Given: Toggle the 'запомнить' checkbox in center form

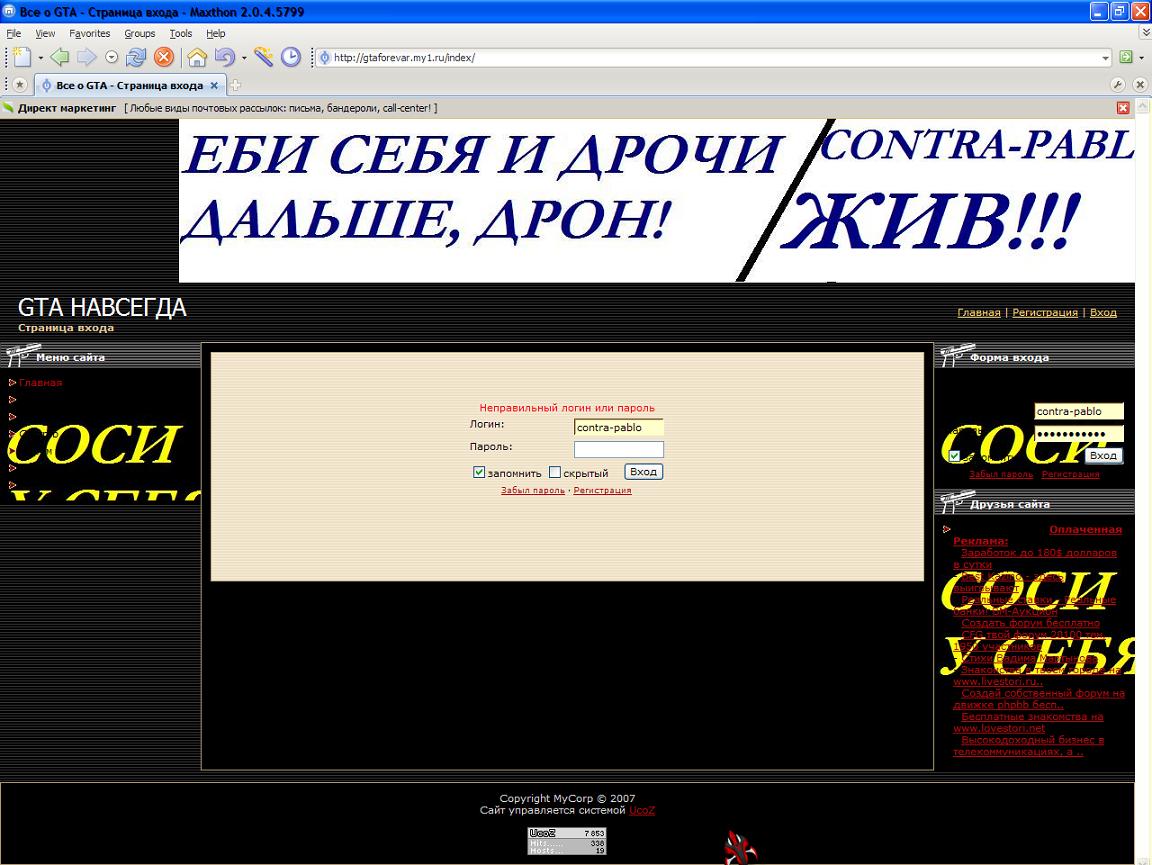Looking at the screenshot, I should 479,473.
